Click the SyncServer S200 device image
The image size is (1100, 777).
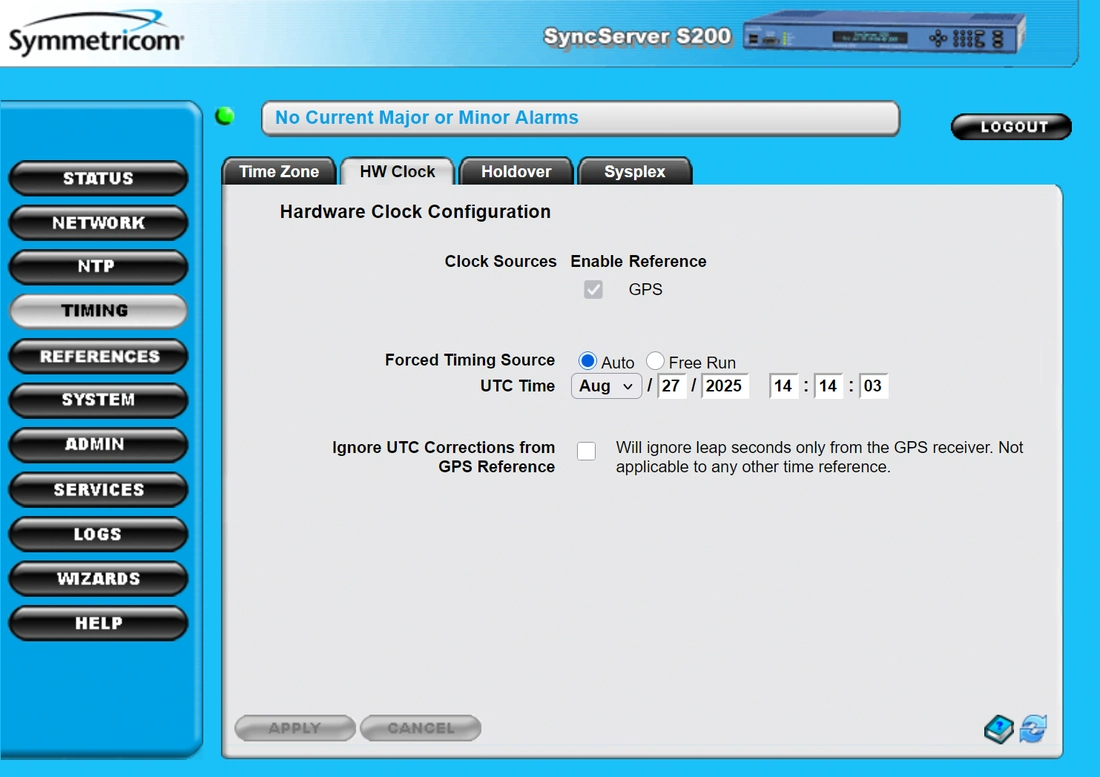point(884,33)
